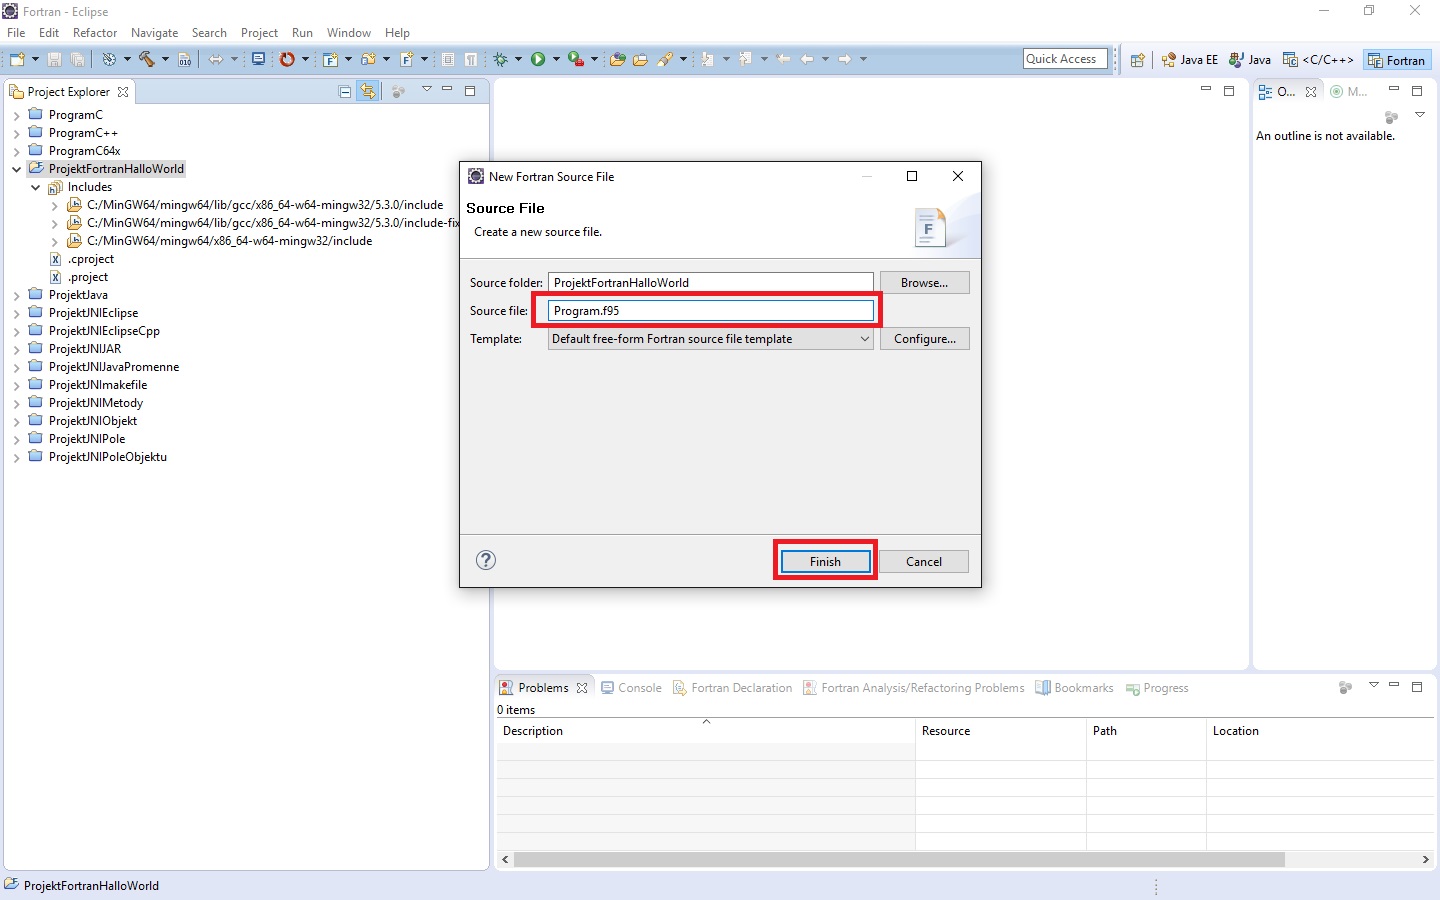Screen dimensions: 1440x900
Task: Open the Navigate menu
Action: (x=154, y=33)
